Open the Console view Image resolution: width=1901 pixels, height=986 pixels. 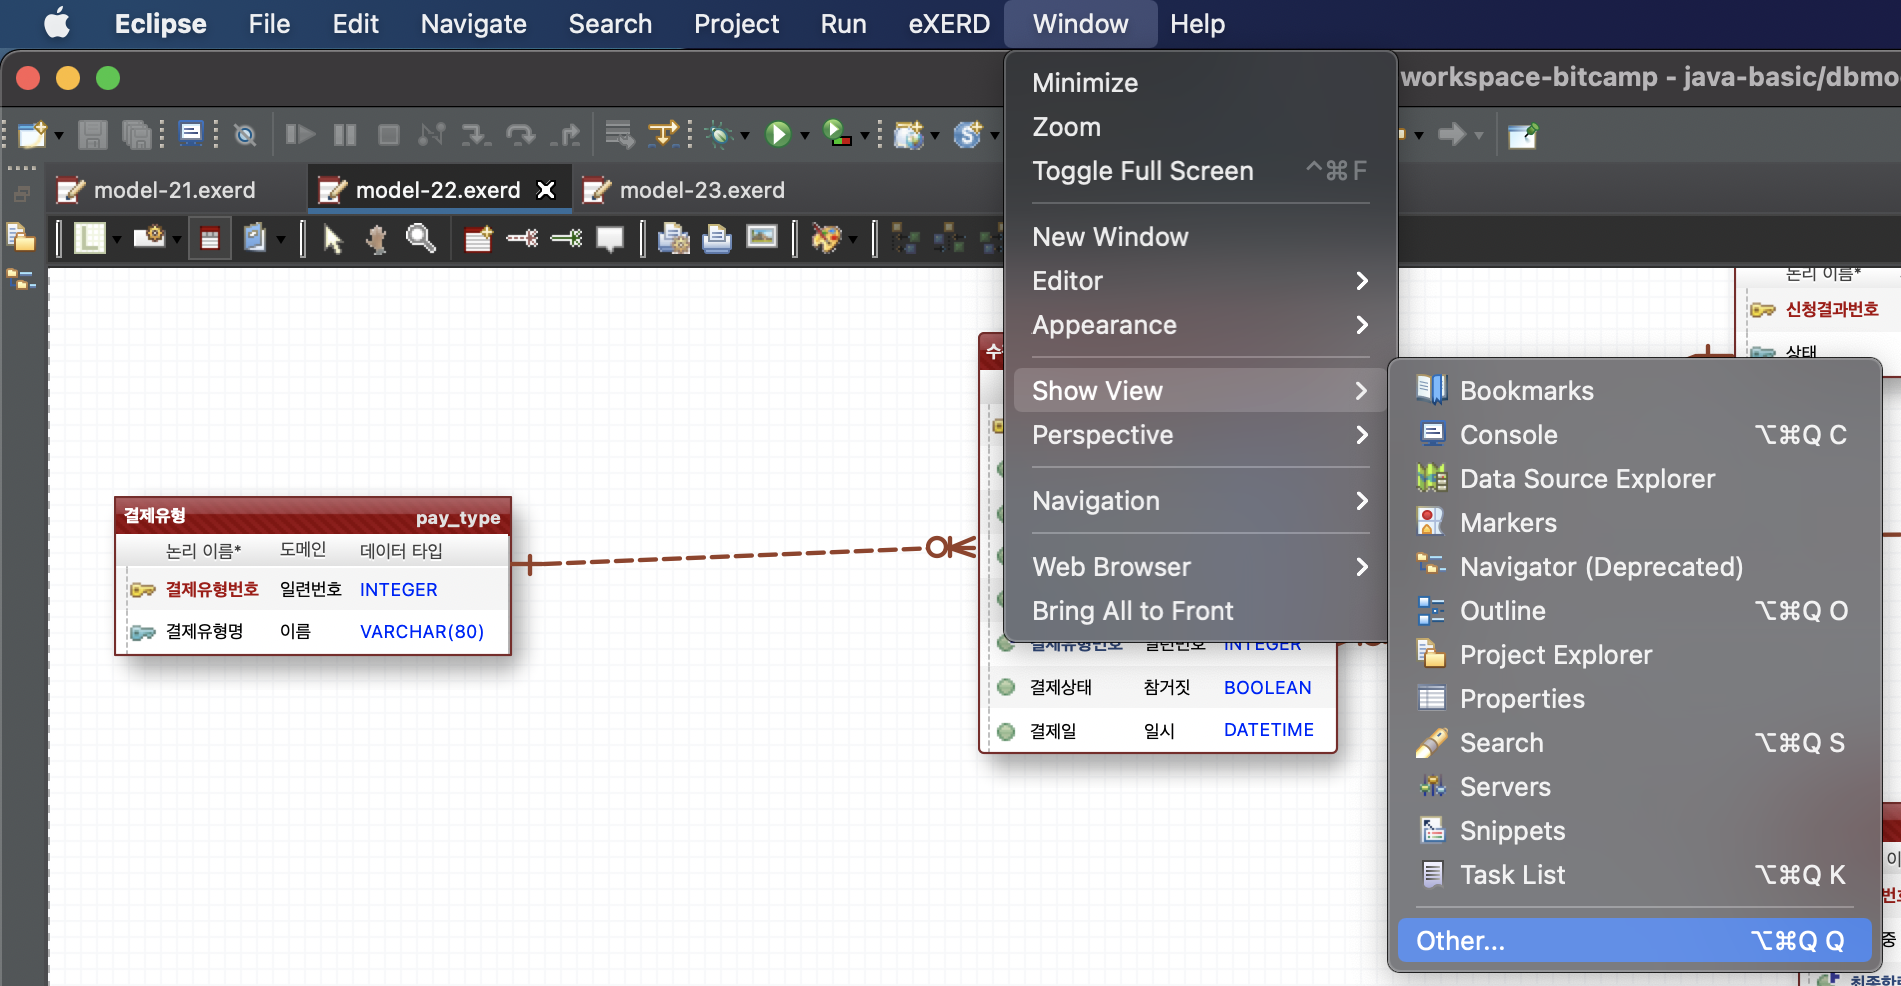[x=1634, y=435]
